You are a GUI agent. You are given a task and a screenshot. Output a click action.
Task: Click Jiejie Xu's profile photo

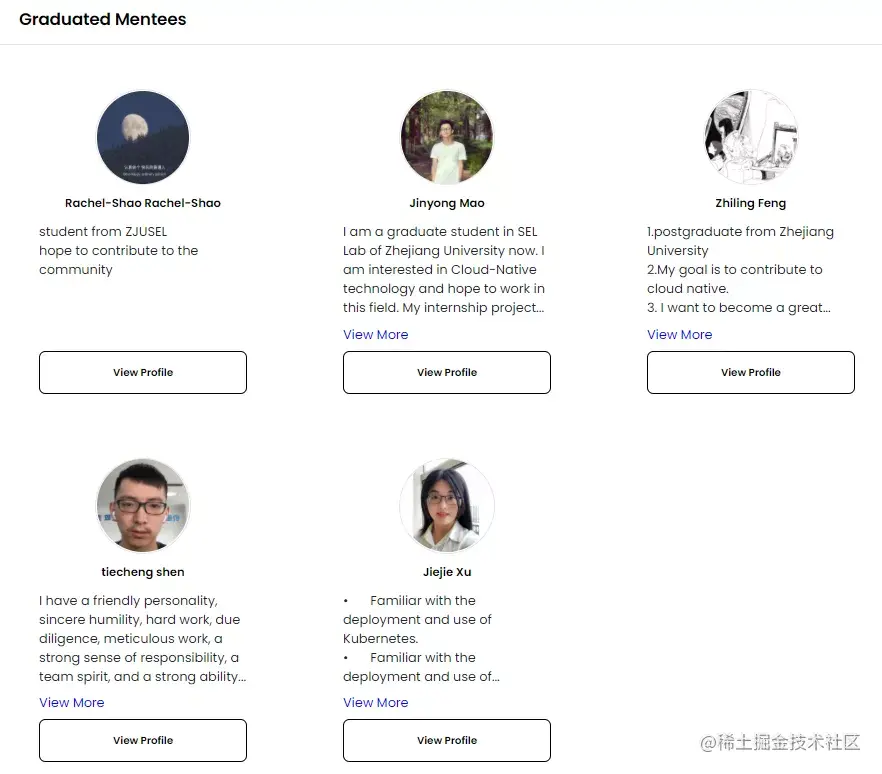pos(447,506)
